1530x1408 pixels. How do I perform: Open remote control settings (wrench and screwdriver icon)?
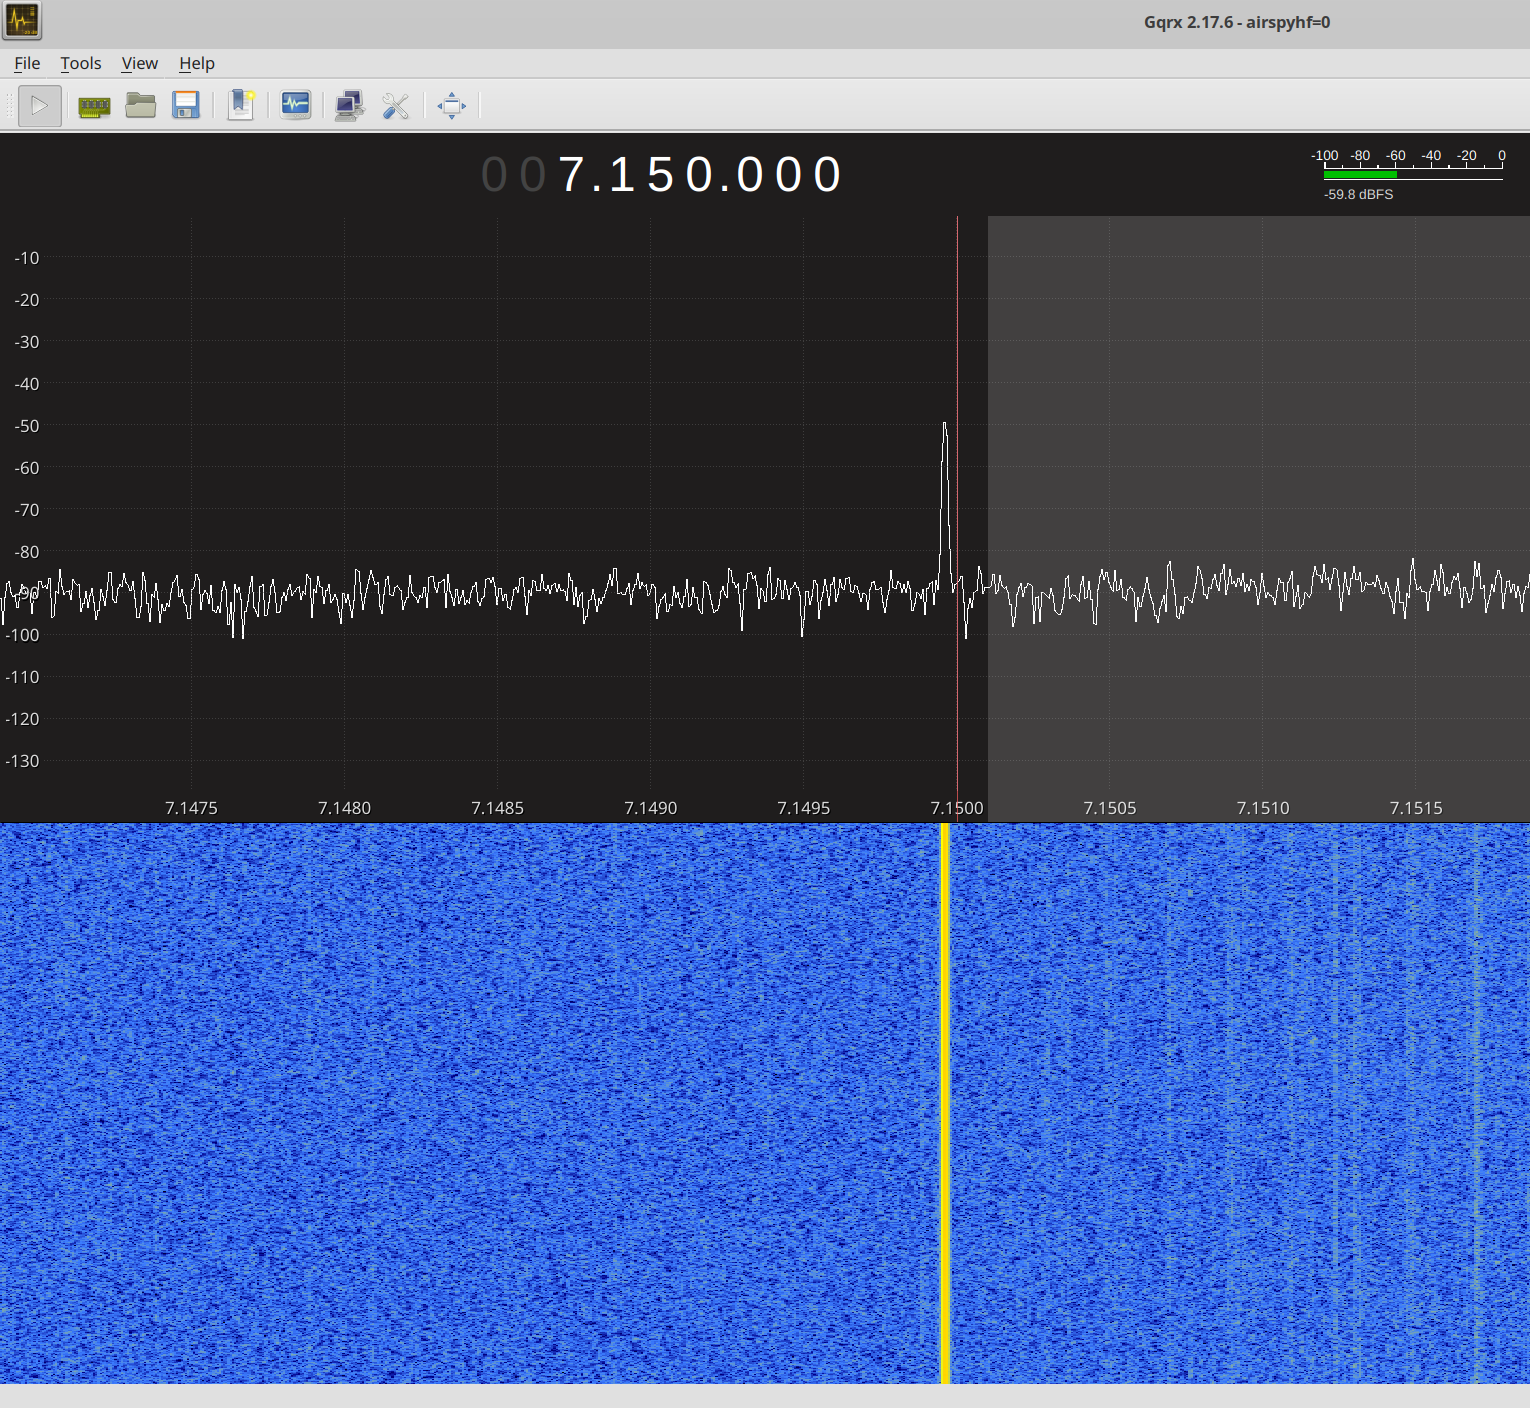(x=396, y=106)
